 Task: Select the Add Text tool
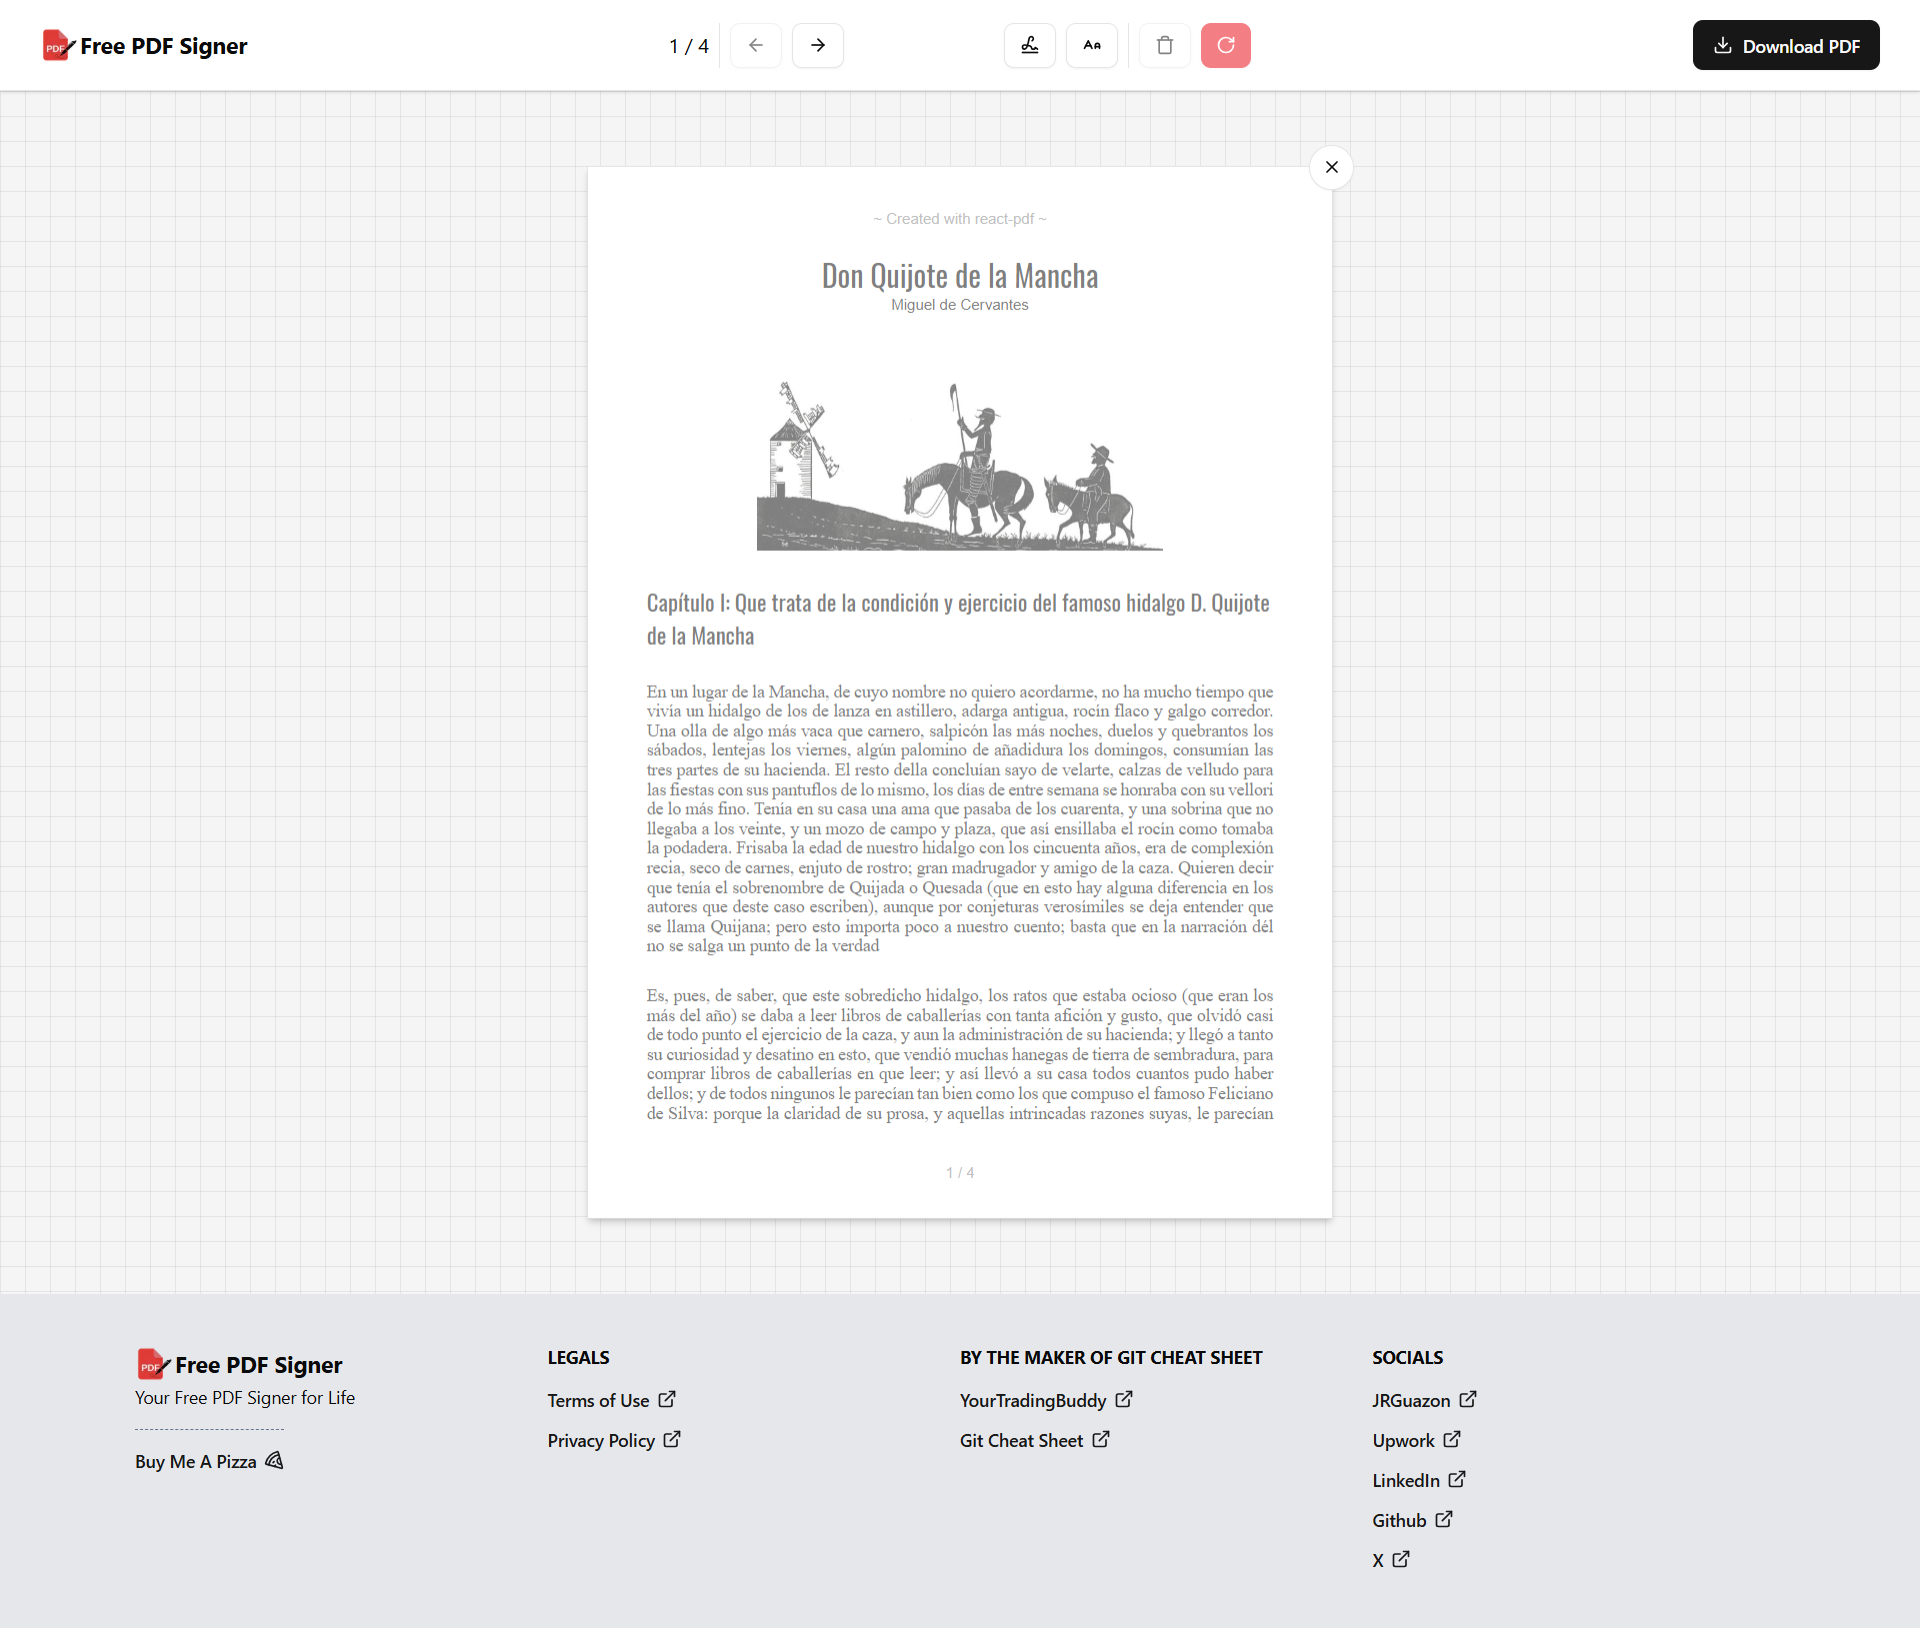1092,45
